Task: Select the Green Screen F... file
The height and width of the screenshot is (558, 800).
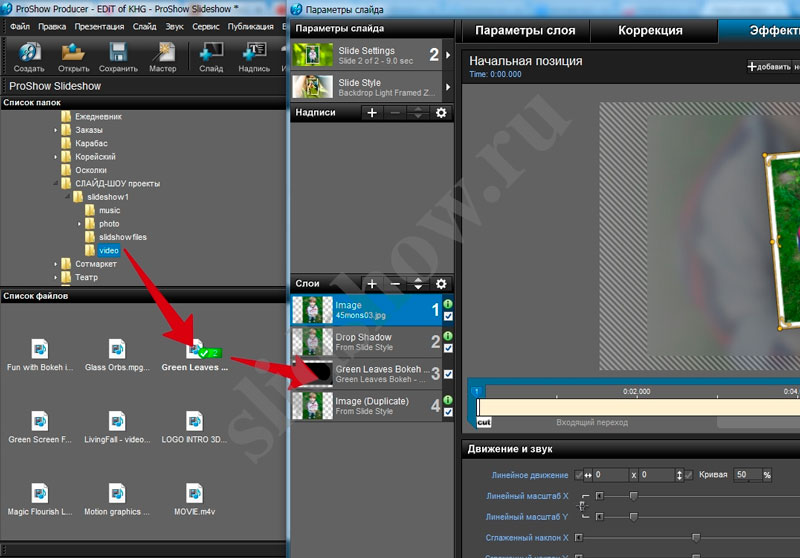Action: point(40,427)
